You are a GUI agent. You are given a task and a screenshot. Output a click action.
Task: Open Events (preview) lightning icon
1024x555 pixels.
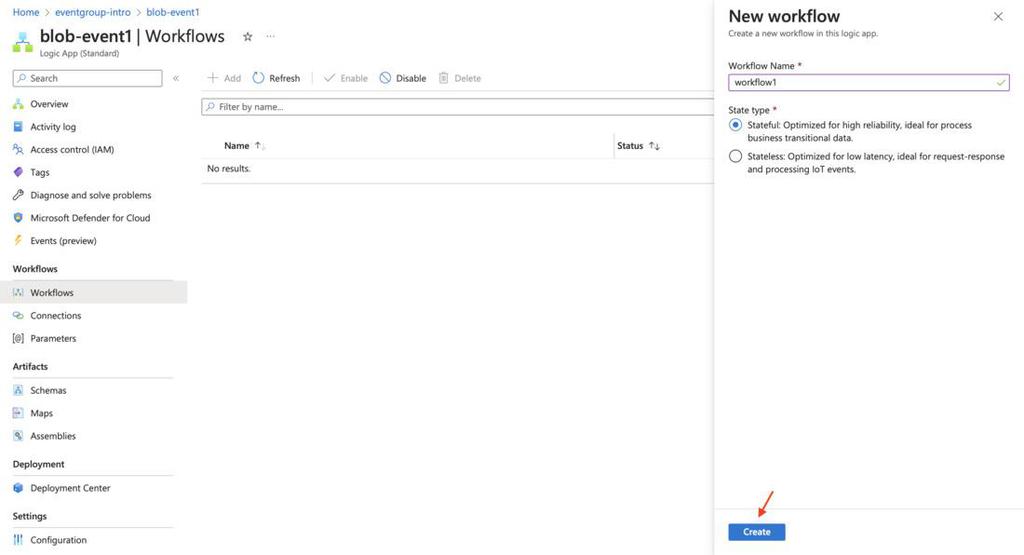tap(18, 241)
